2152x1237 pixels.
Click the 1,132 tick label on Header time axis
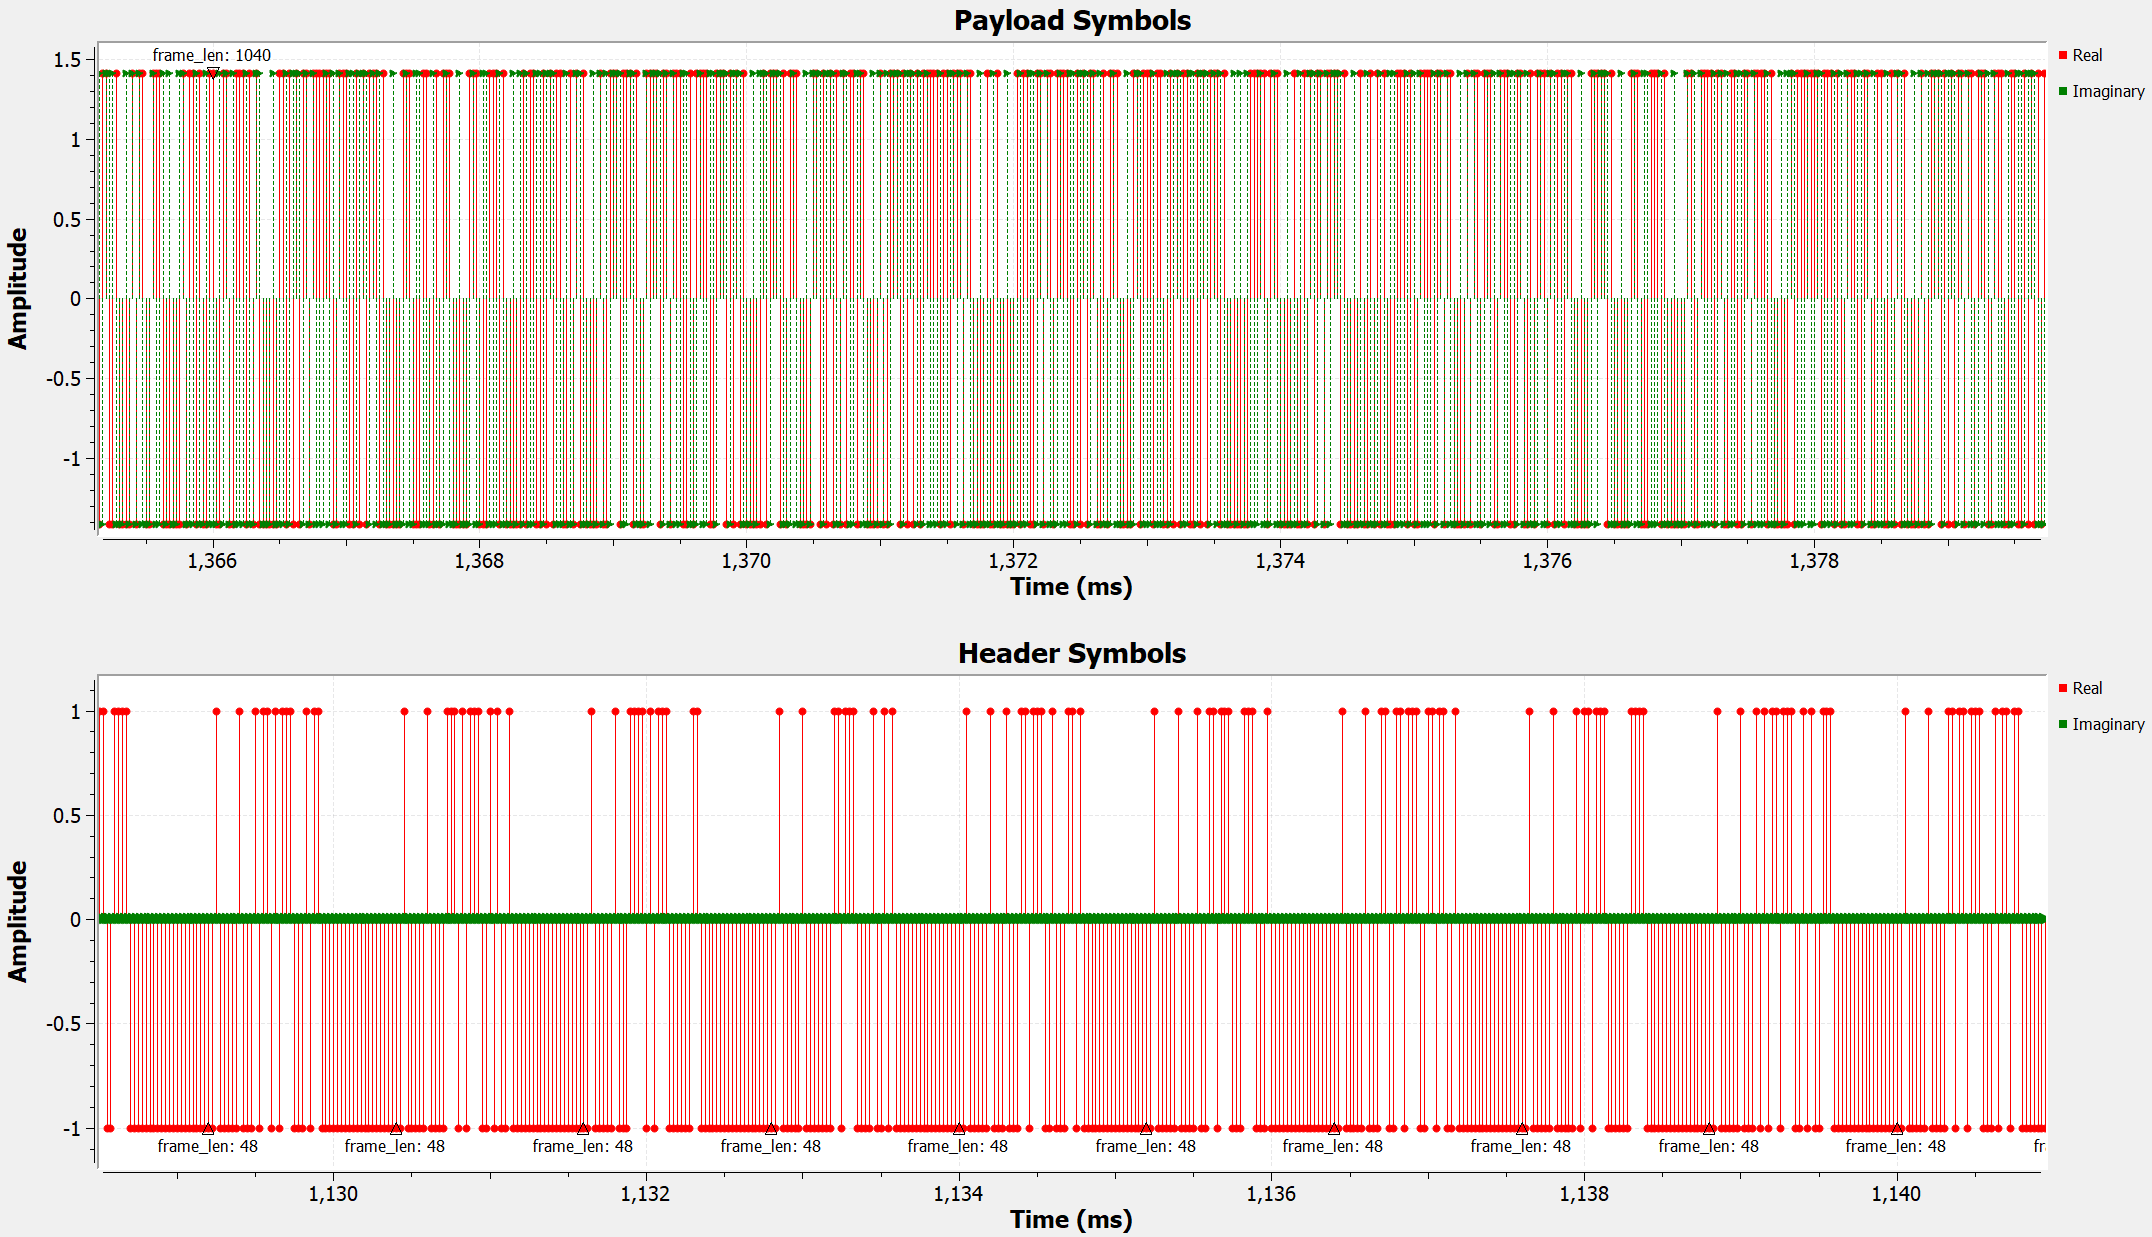645,1194
